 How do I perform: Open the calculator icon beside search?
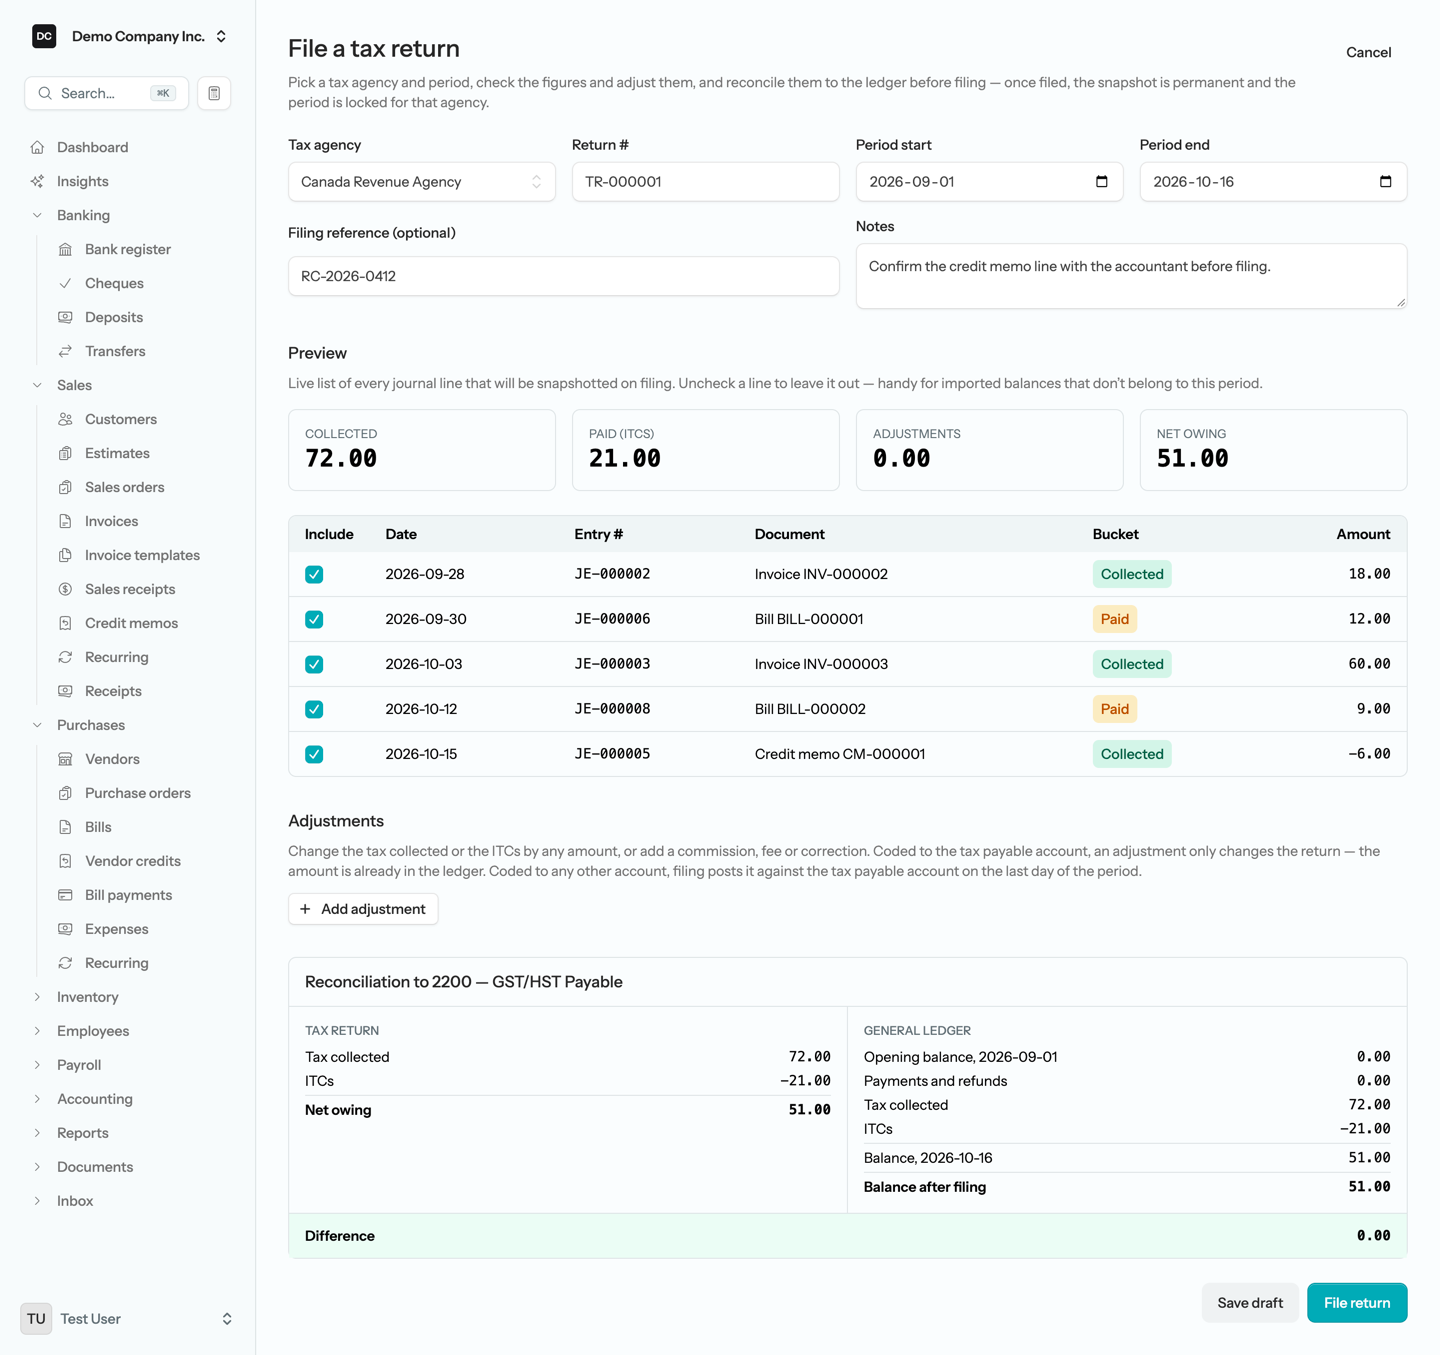(214, 93)
